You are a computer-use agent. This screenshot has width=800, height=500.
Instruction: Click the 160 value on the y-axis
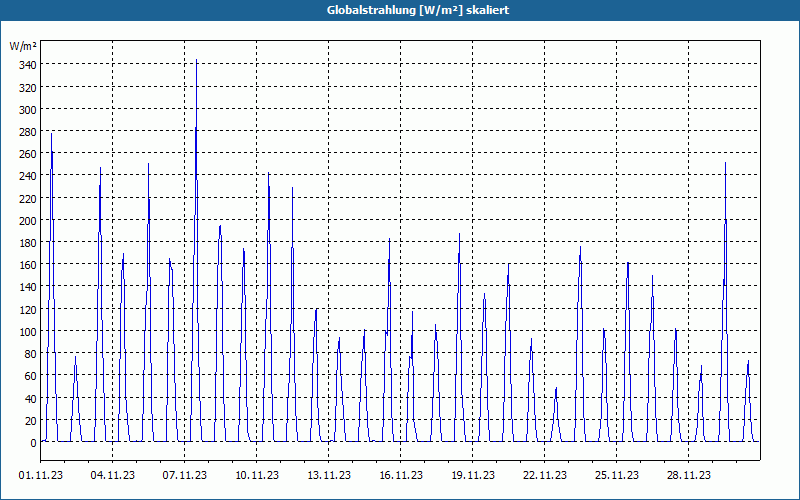tap(28, 265)
